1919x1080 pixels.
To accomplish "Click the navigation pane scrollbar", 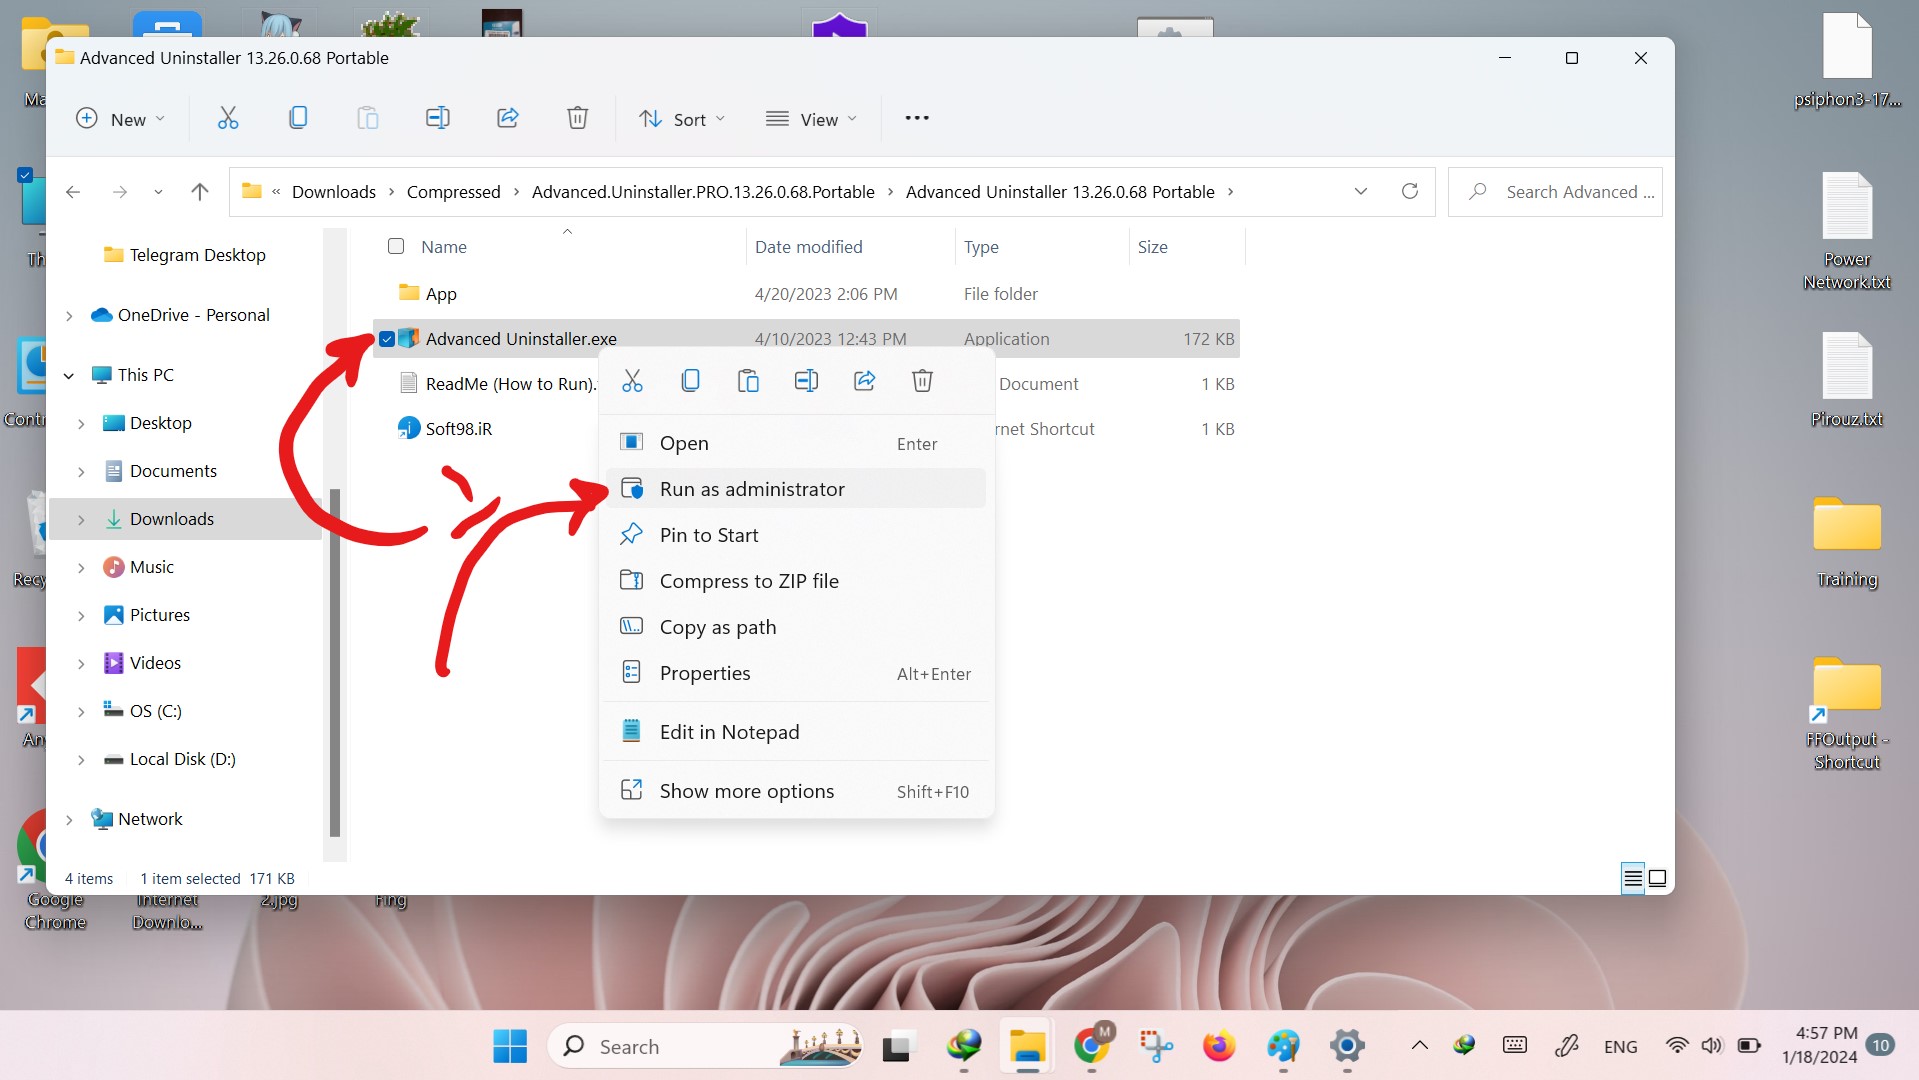I will click(335, 661).
